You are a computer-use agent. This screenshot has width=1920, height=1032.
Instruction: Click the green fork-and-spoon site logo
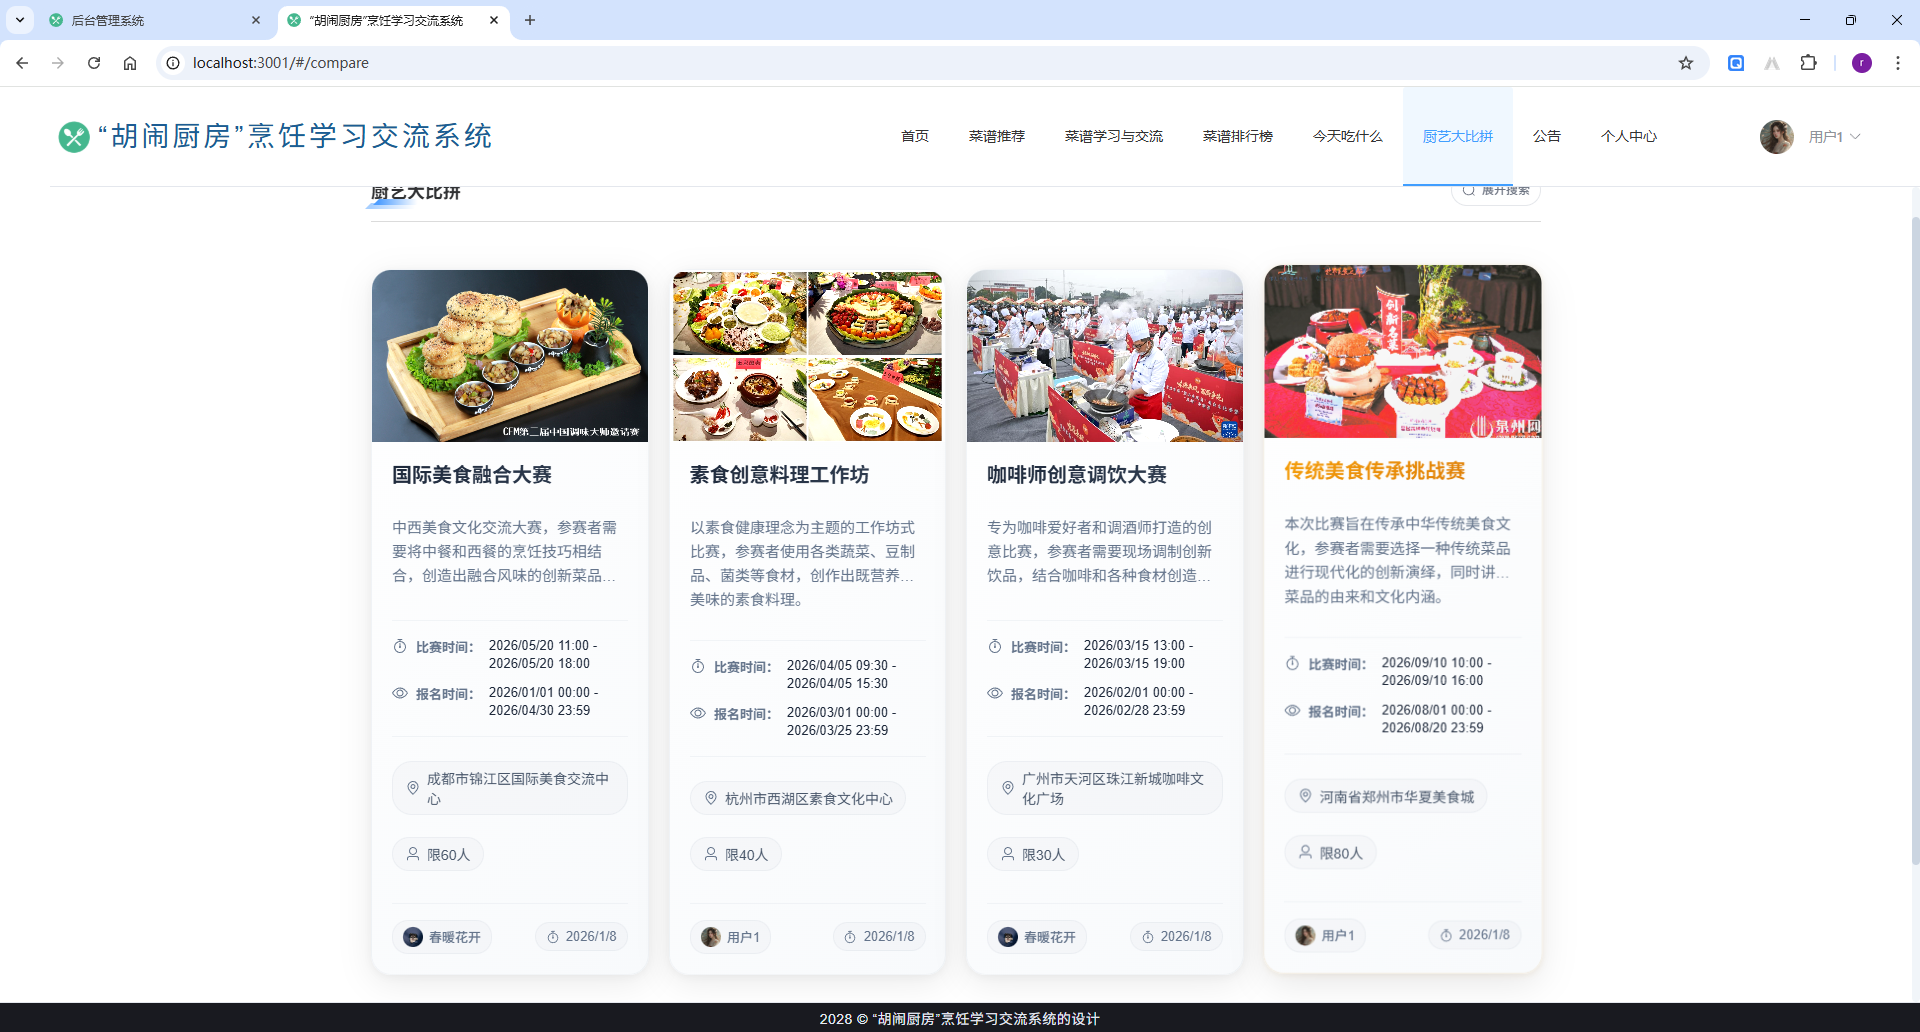point(74,137)
